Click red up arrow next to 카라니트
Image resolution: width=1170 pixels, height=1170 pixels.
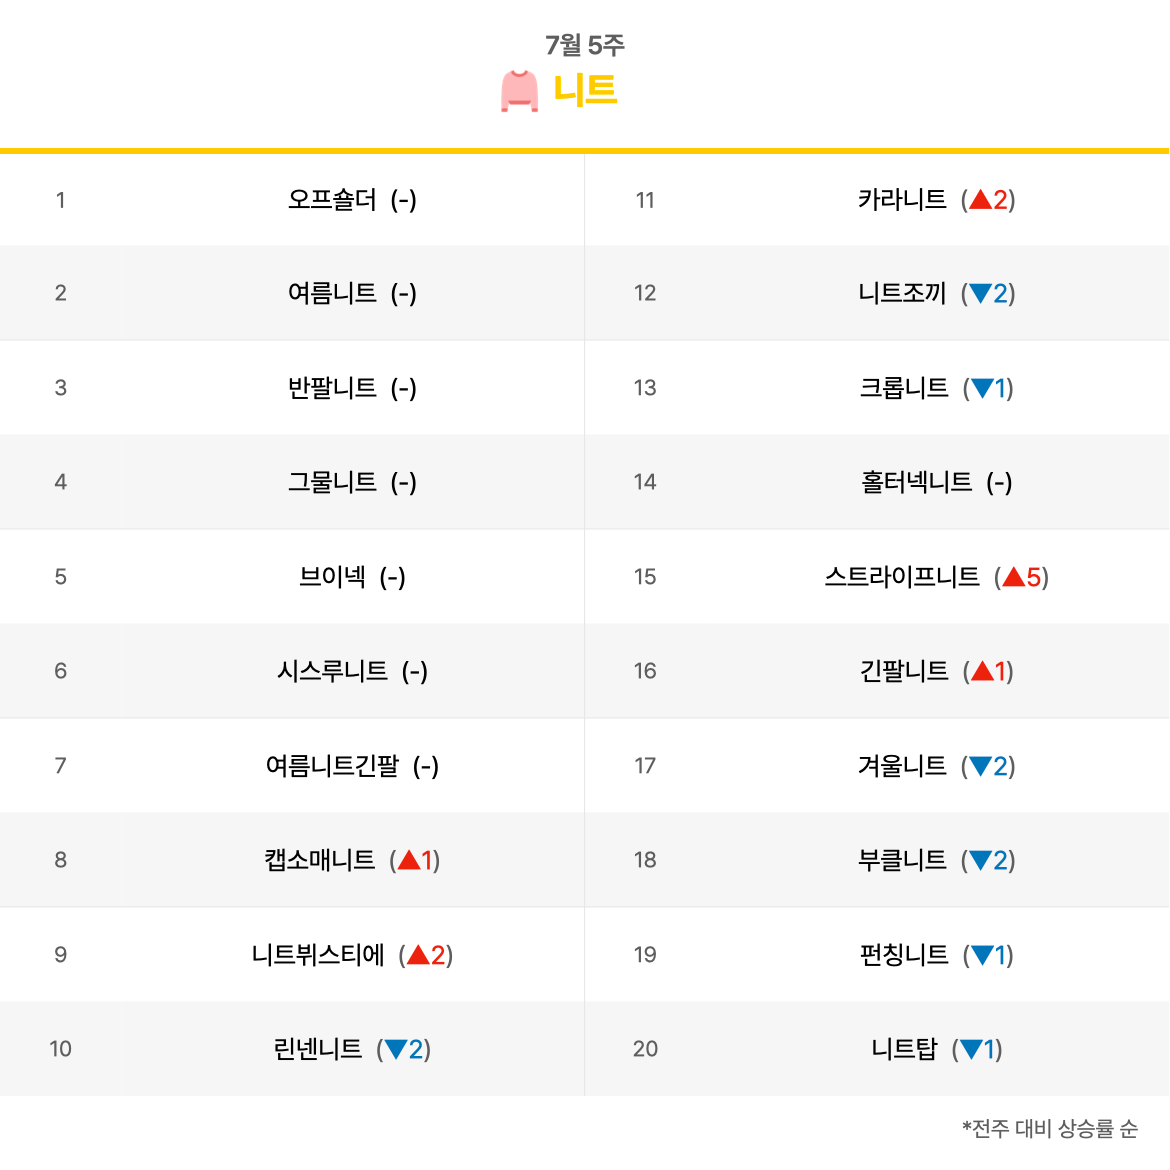(980, 200)
